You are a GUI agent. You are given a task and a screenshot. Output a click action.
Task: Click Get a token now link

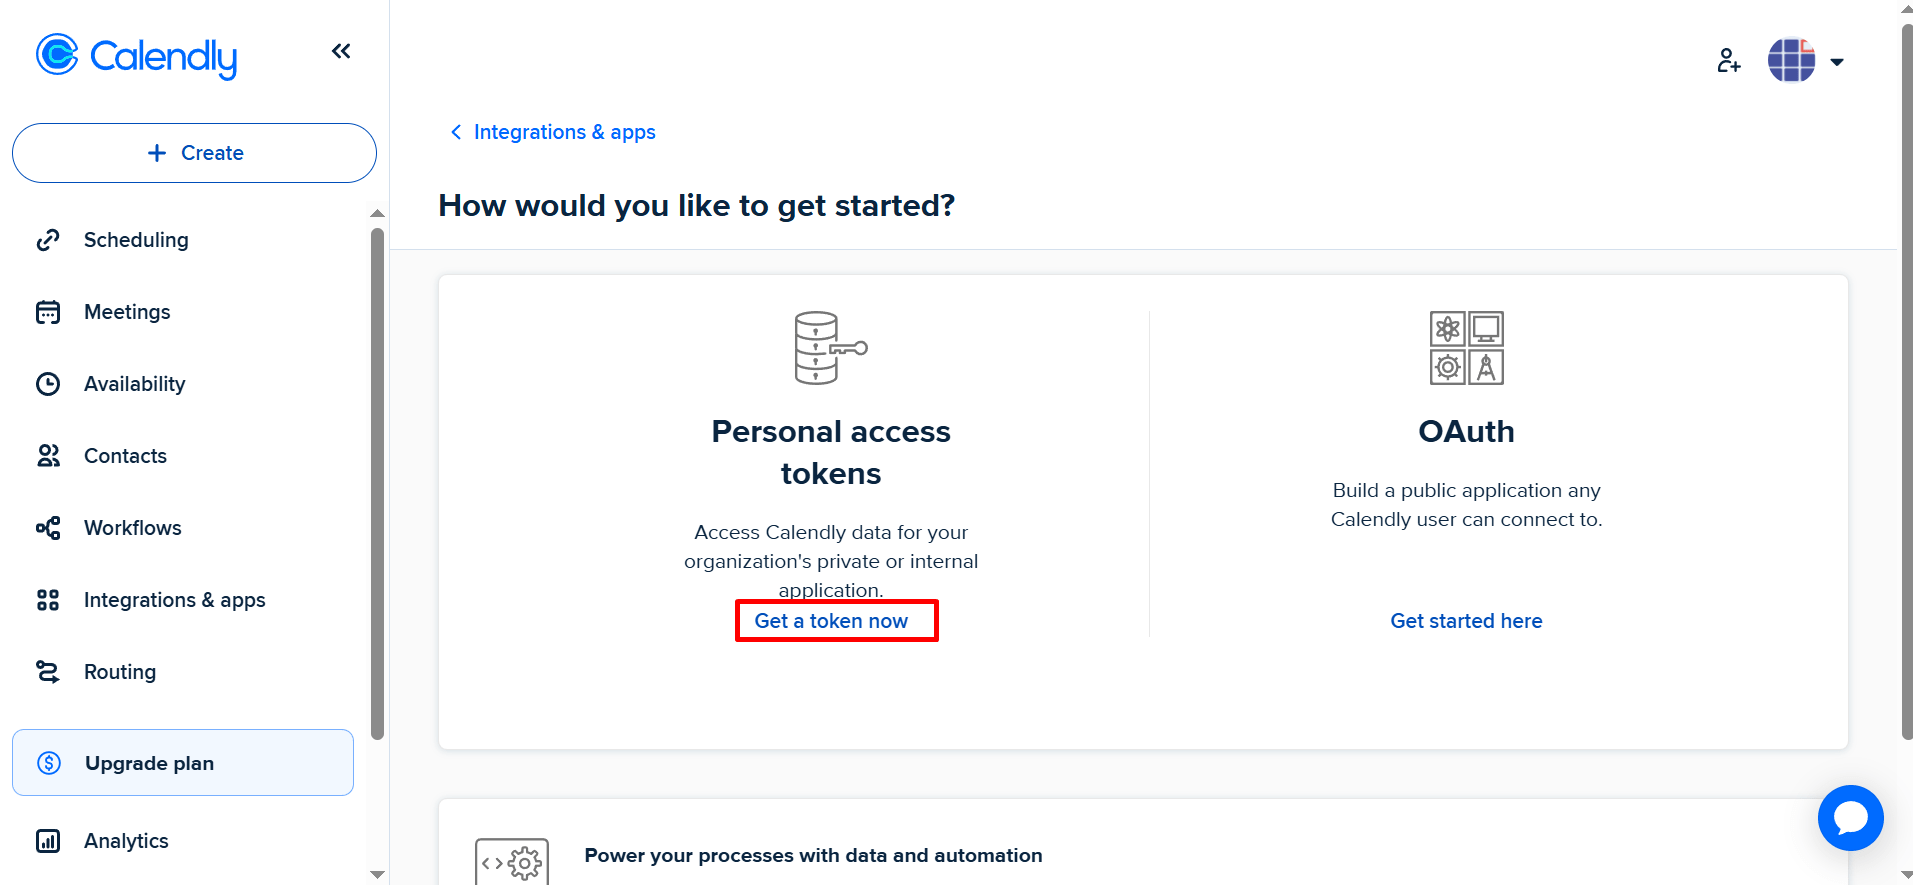[x=831, y=621]
